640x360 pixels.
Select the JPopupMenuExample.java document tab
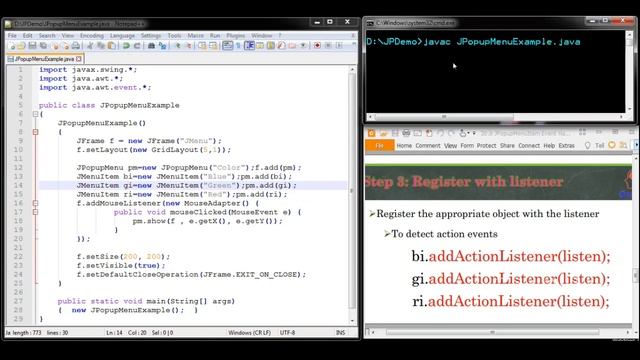(44, 59)
